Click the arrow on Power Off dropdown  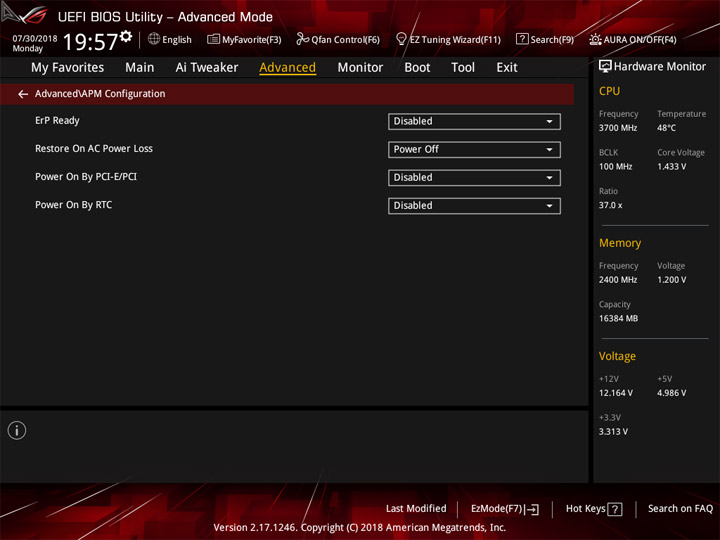(x=549, y=150)
